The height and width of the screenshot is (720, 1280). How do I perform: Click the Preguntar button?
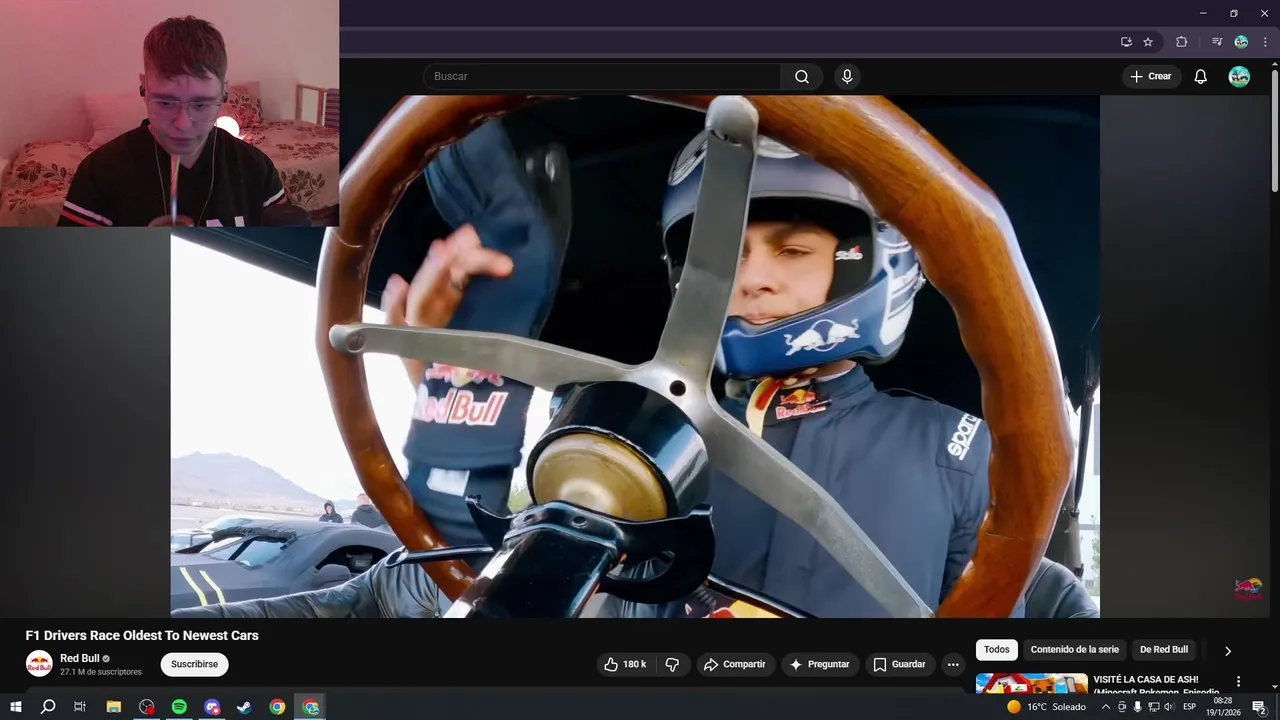click(x=820, y=664)
